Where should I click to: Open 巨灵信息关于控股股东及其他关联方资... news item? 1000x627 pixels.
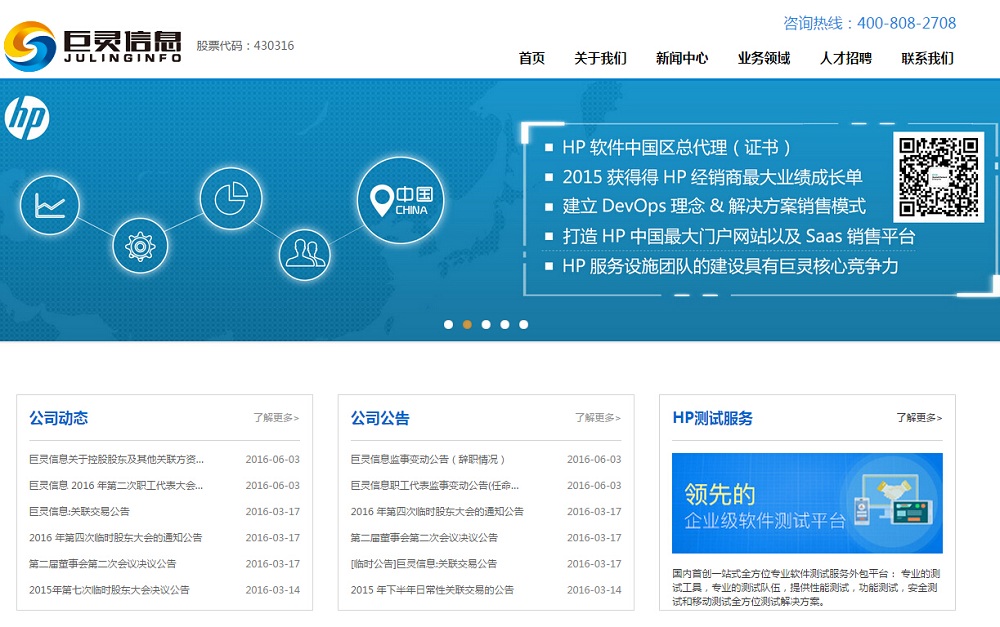click(116, 459)
